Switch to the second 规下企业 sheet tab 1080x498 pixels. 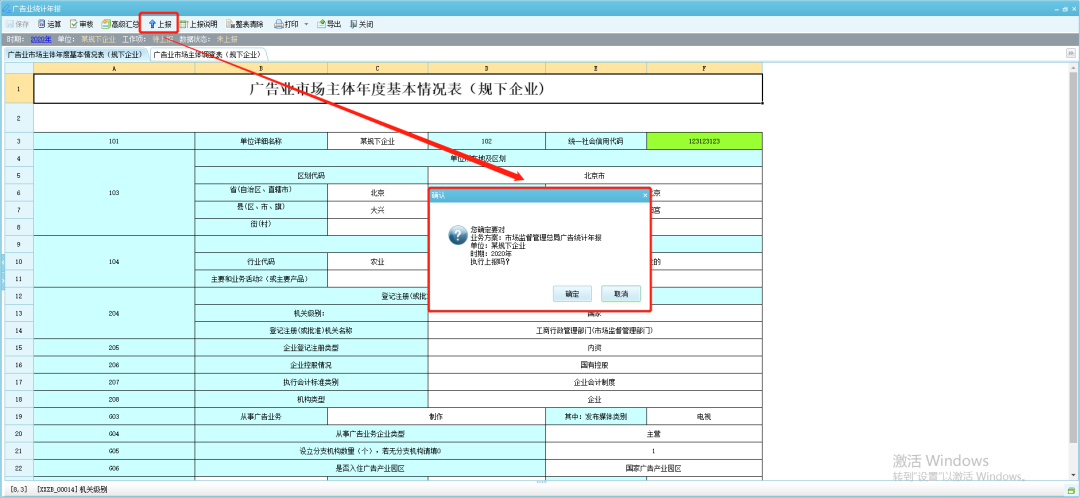(x=207, y=54)
